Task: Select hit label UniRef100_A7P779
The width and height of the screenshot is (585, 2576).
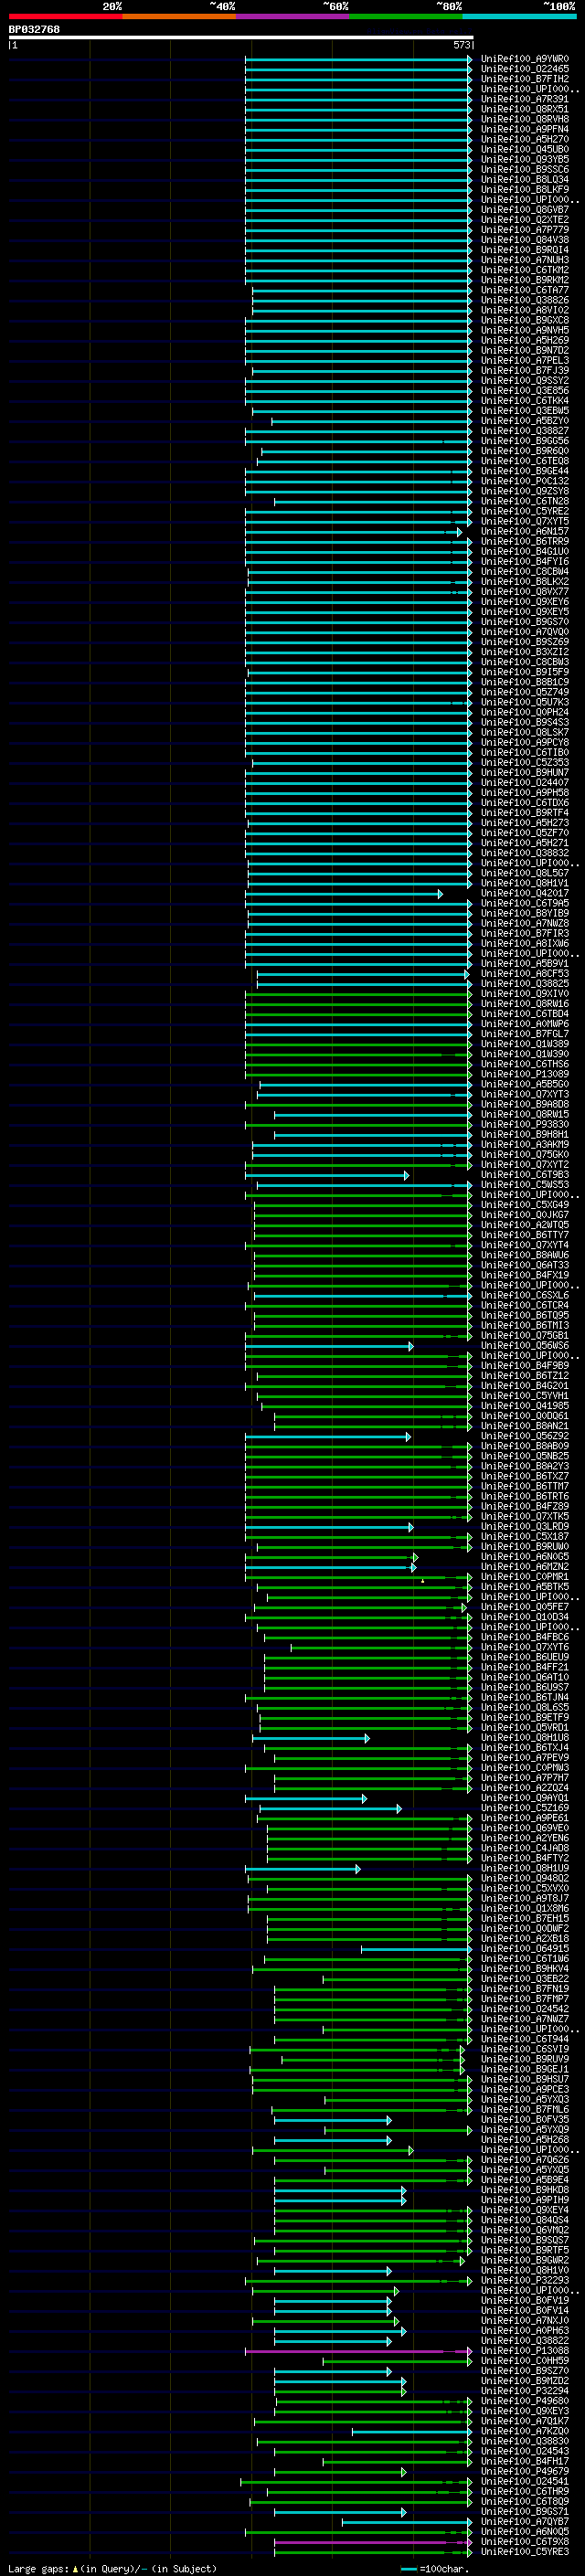Action: pyautogui.click(x=524, y=230)
